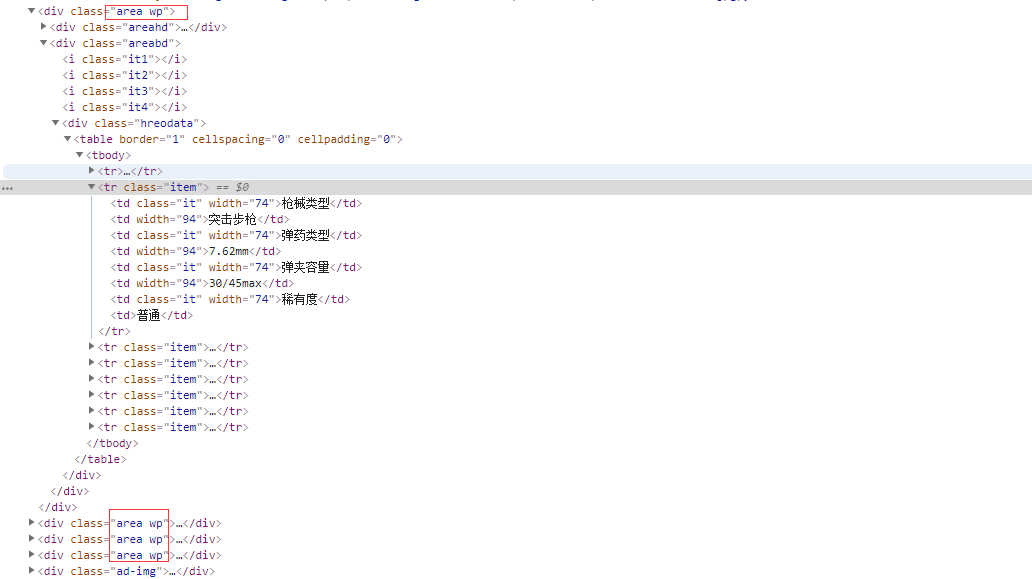Collapse the table border="1" node
This screenshot has width=1032, height=579.
tap(67, 139)
